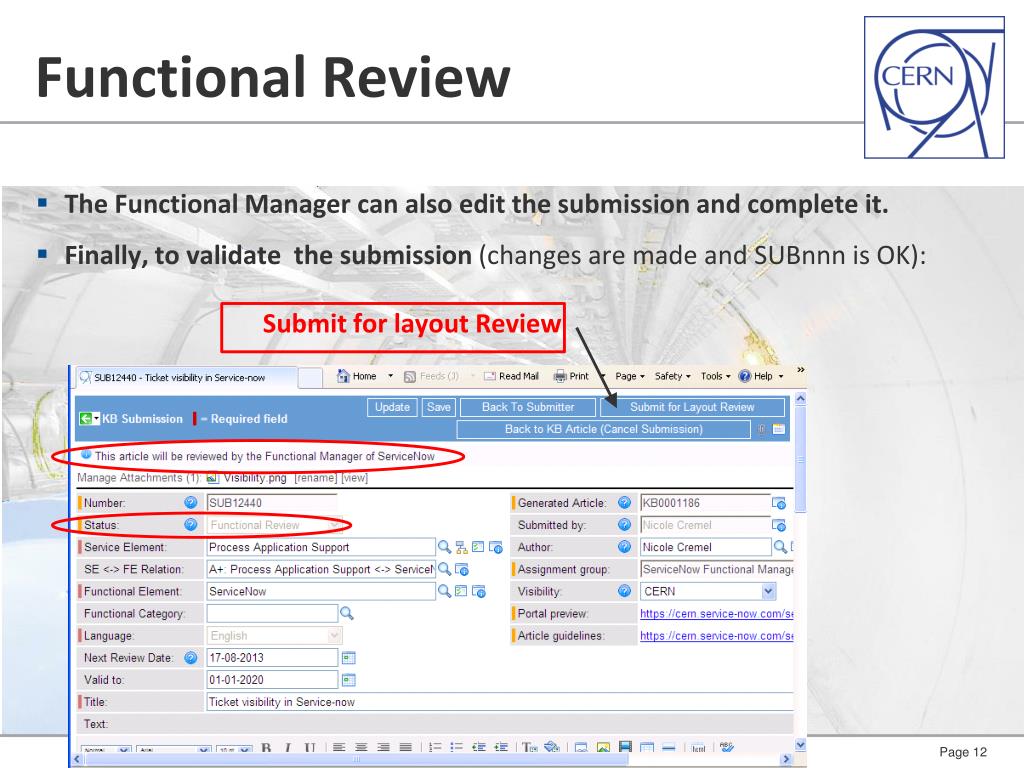
Task: Click the Functional Category input field
Action: (272, 613)
